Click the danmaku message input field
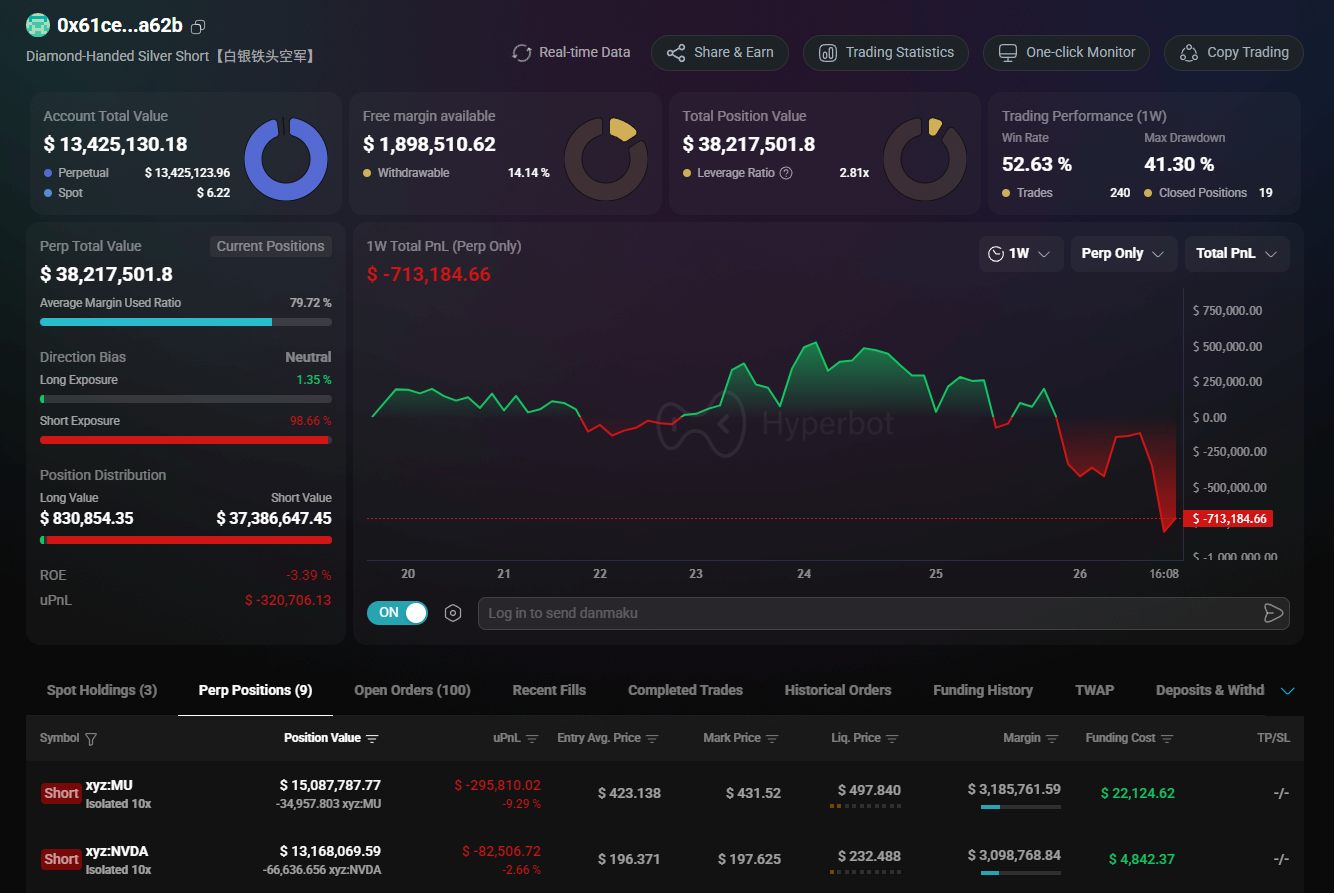This screenshot has width=1334, height=893. [868, 613]
